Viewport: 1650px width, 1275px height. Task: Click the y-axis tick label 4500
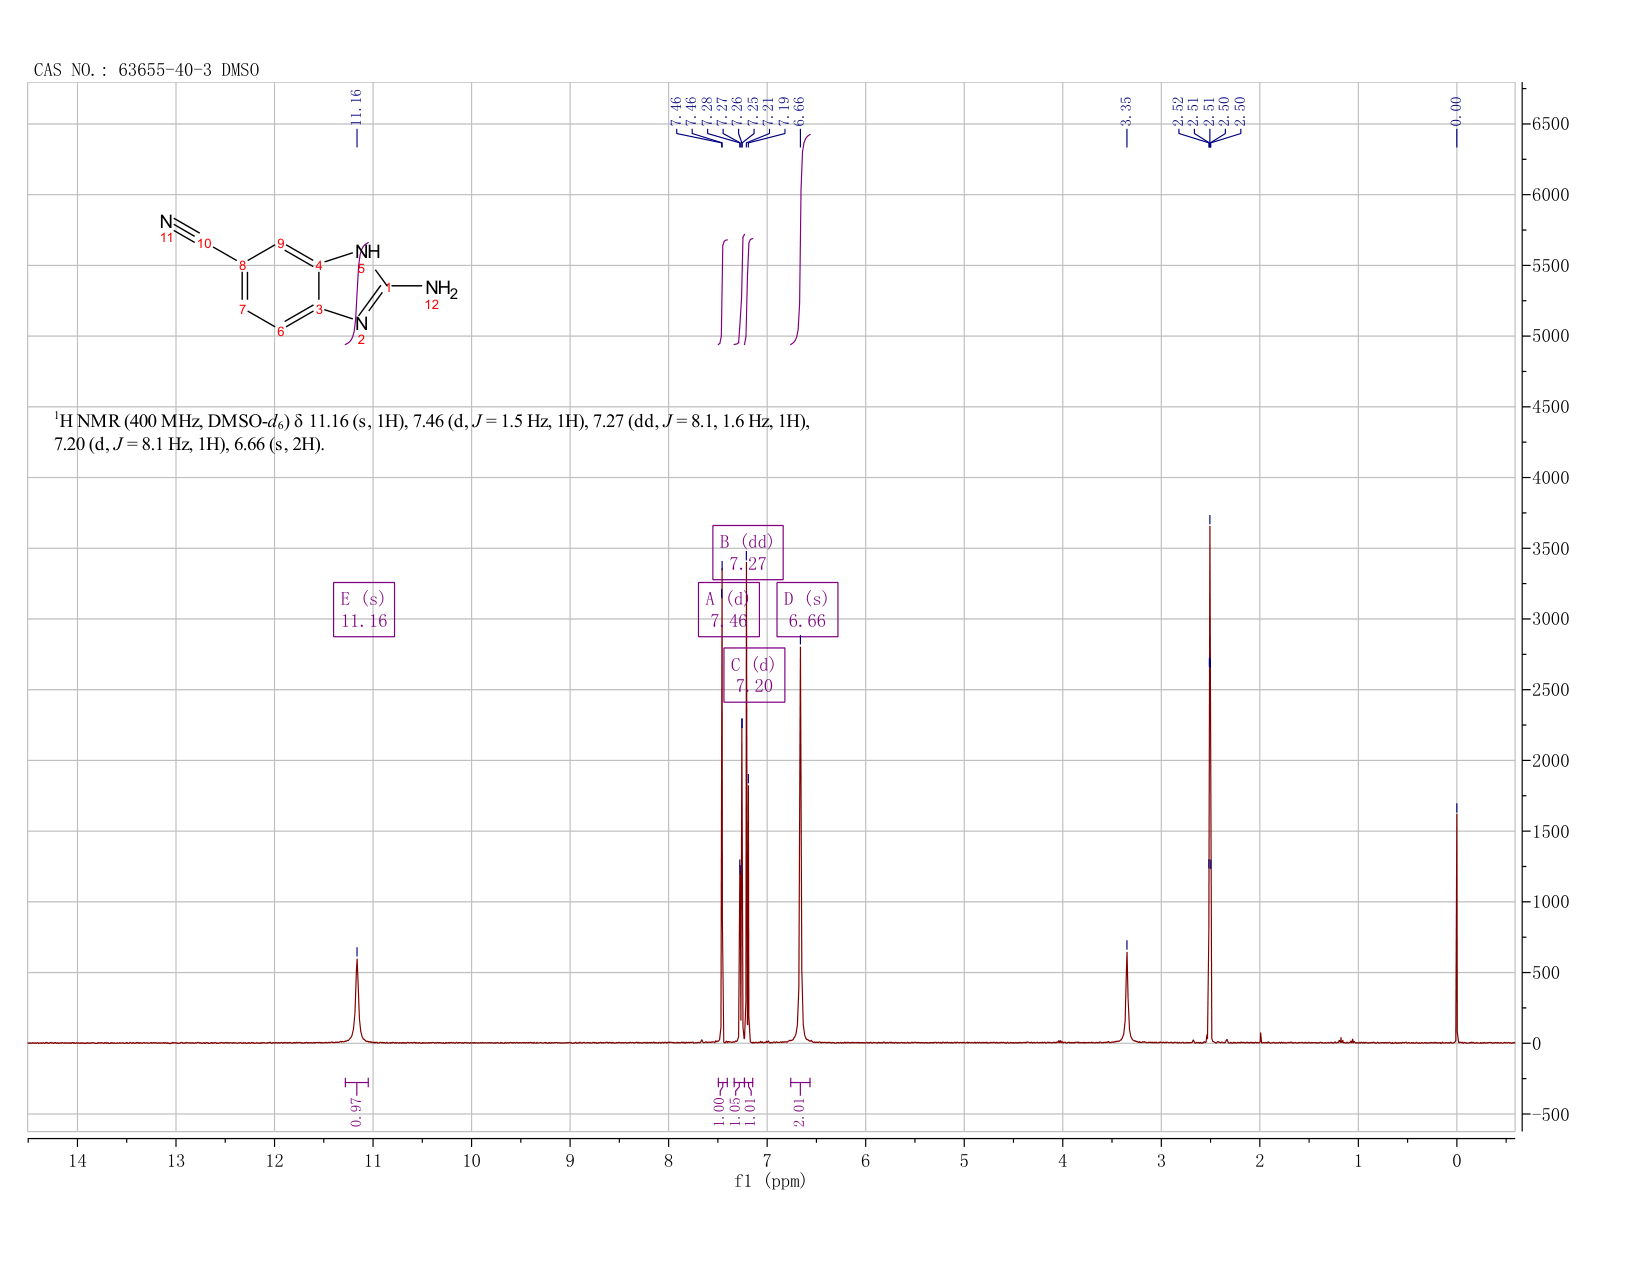tap(1550, 408)
